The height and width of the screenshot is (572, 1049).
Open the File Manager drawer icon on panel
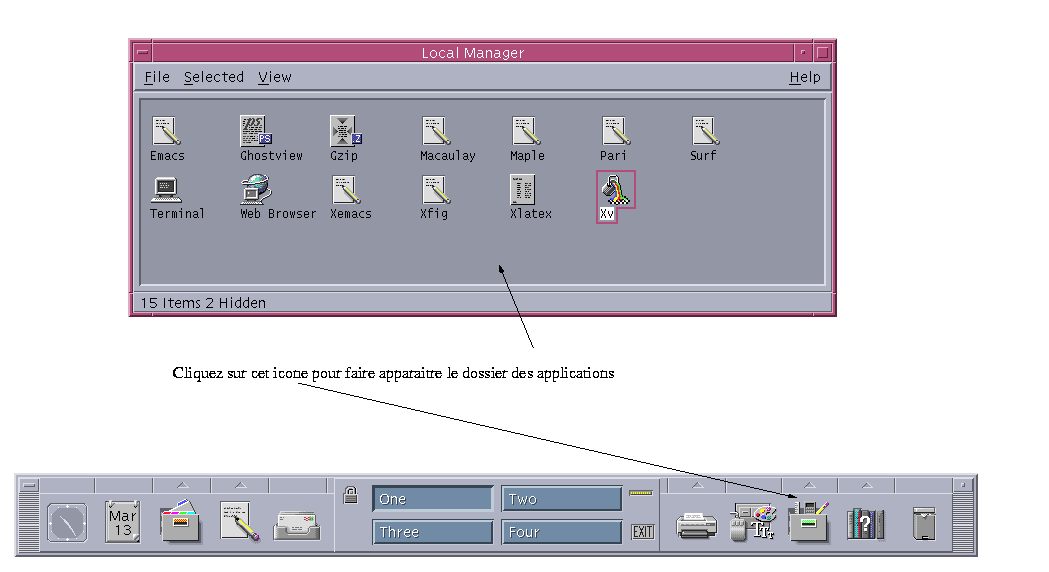pyautogui.click(x=180, y=521)
